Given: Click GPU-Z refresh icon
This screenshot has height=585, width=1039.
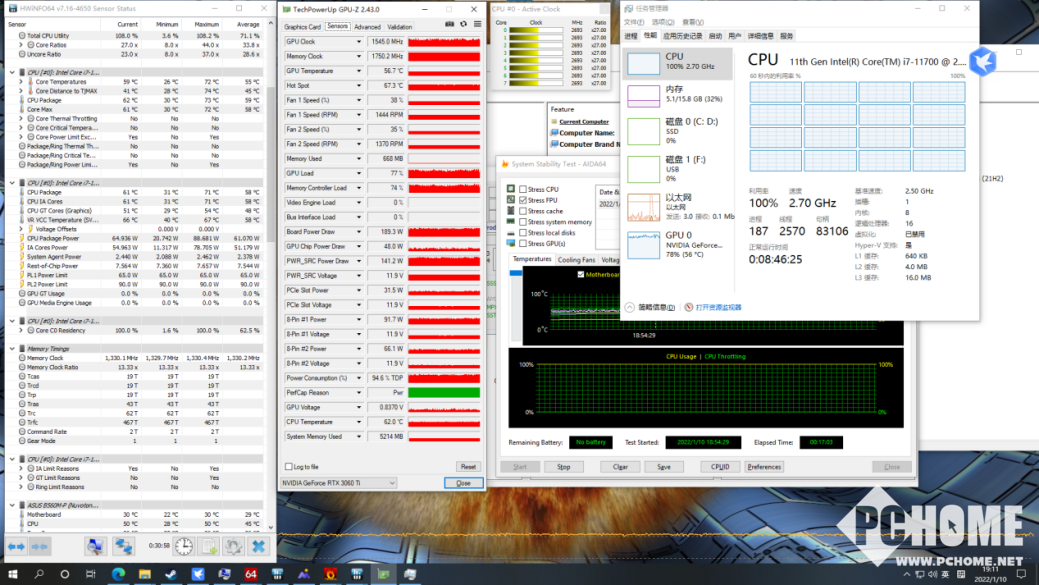Looking at the screenshot, I should [x=463, y=24].
